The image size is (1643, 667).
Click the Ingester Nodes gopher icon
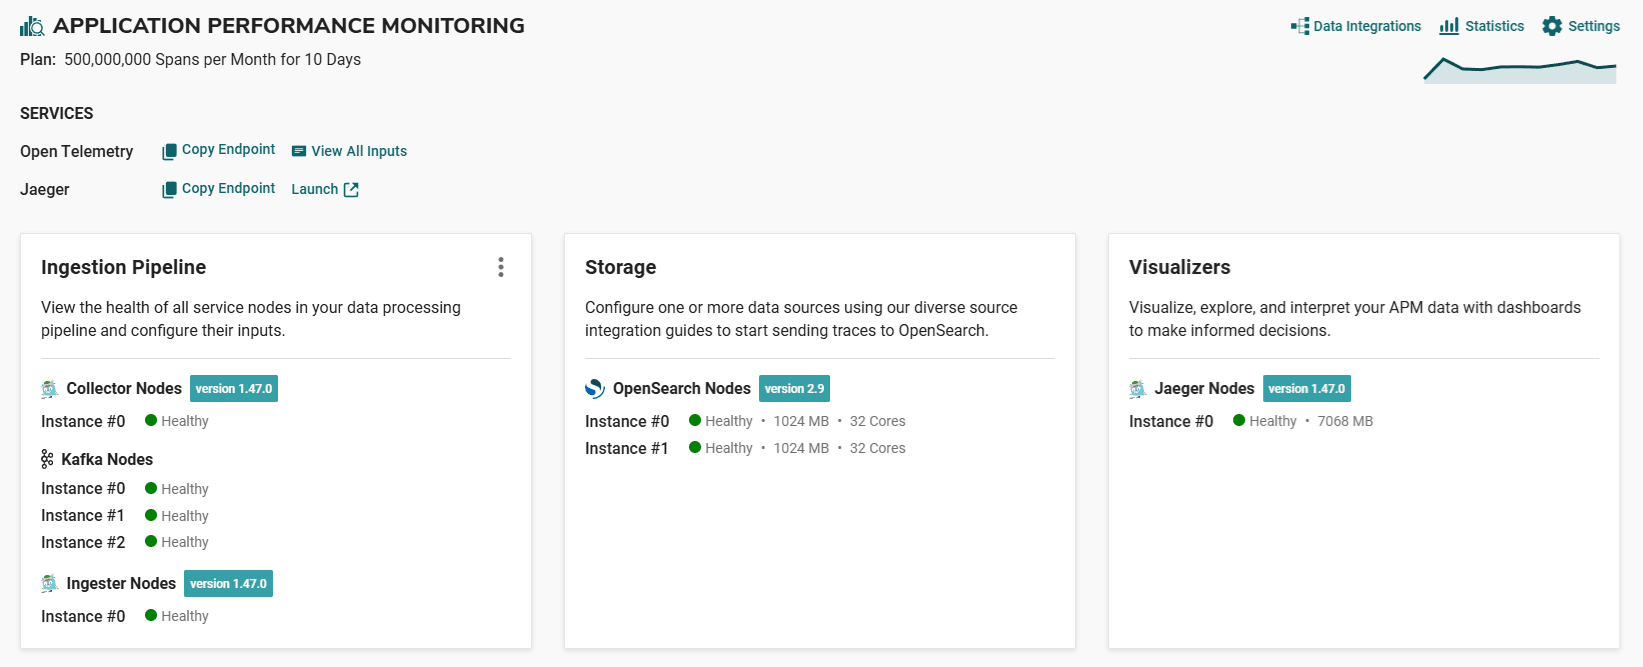click(x=50, y=584)
